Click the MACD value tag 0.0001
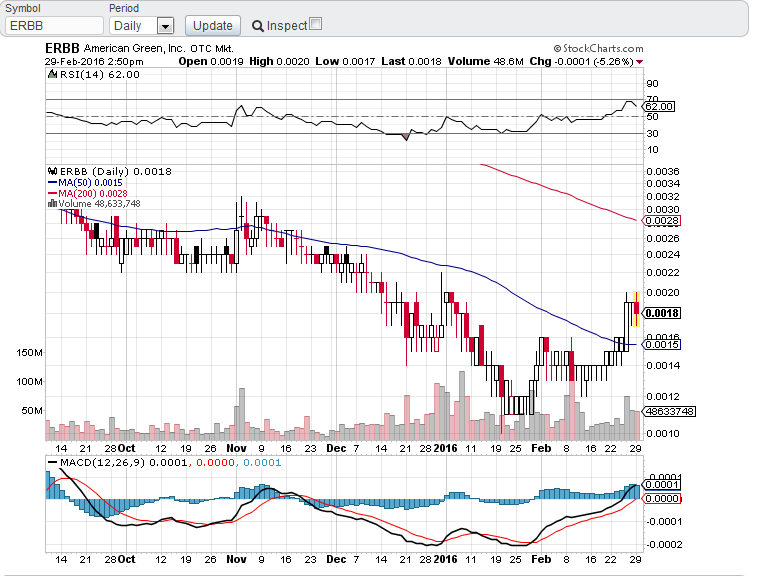Viewport: 760px width, 576px height. pos(661,484)
